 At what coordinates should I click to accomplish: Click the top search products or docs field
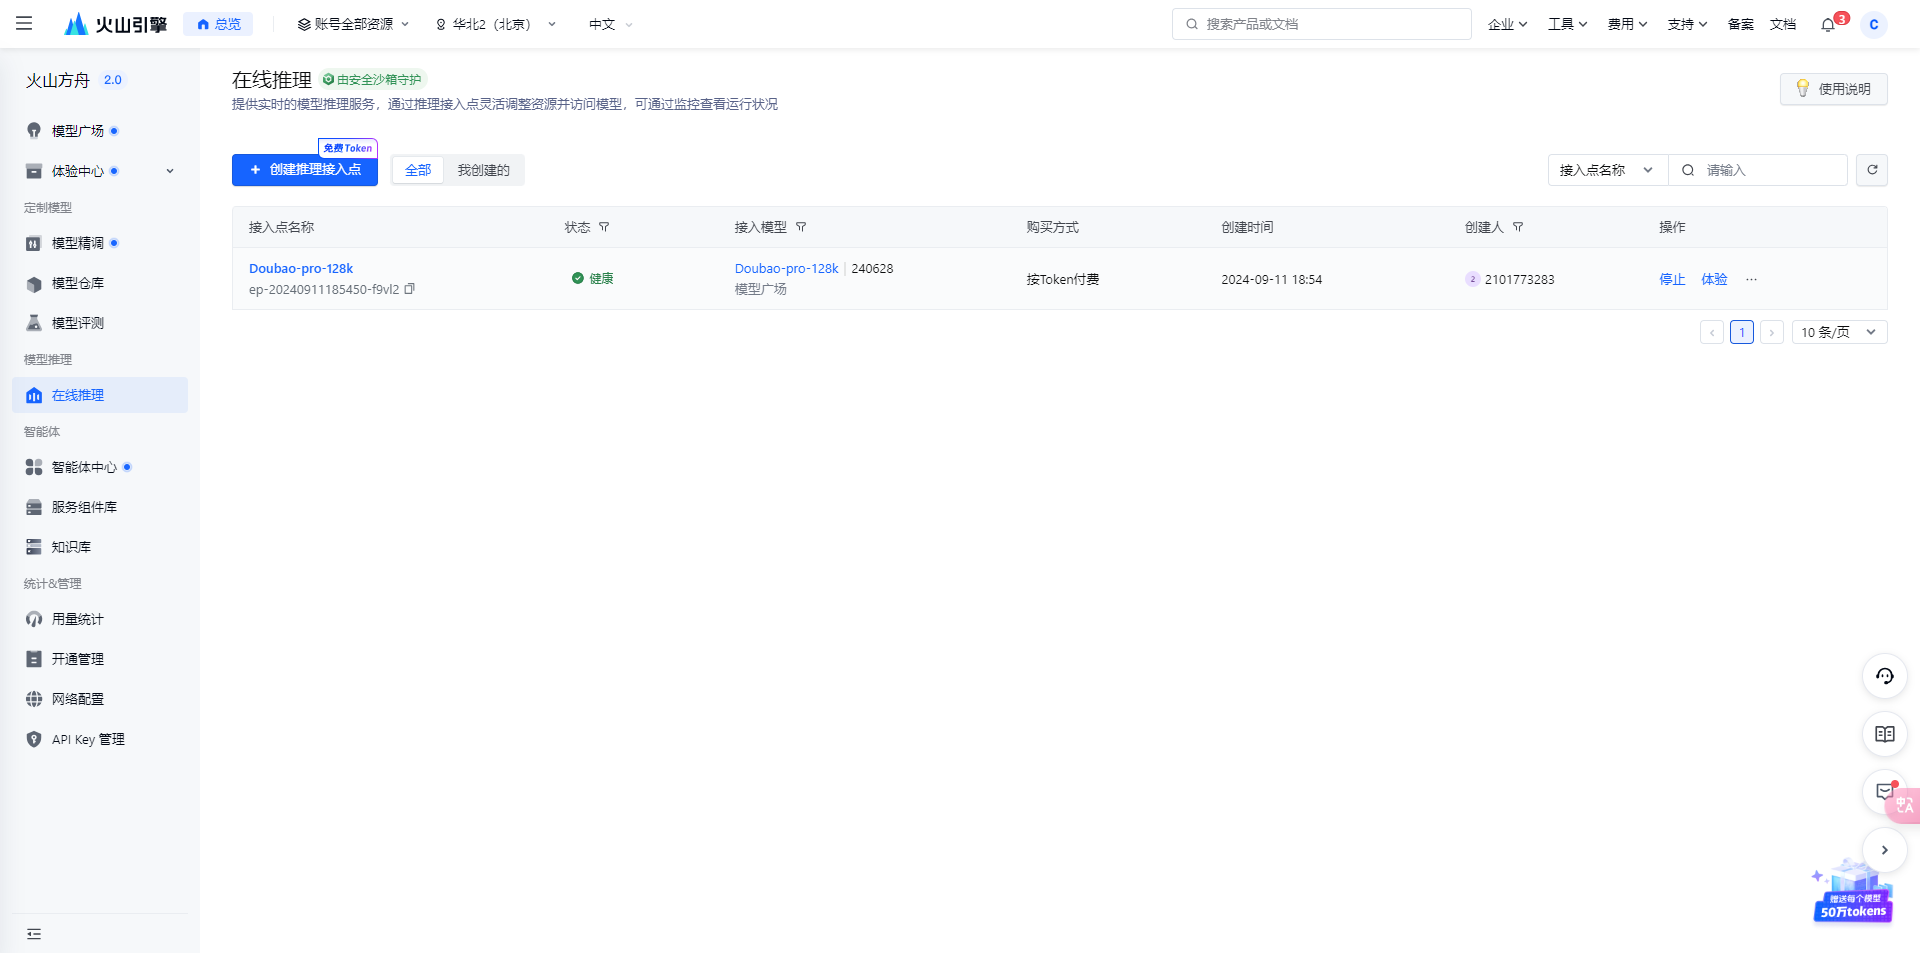pyautogui.click(x=1321, y=24)
